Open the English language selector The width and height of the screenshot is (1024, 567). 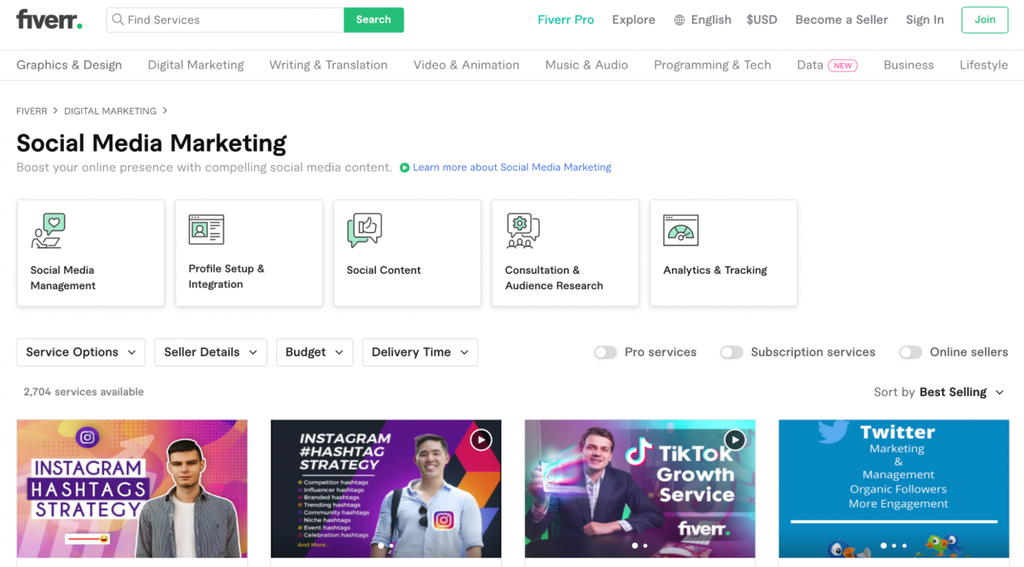tap(703, 20)
